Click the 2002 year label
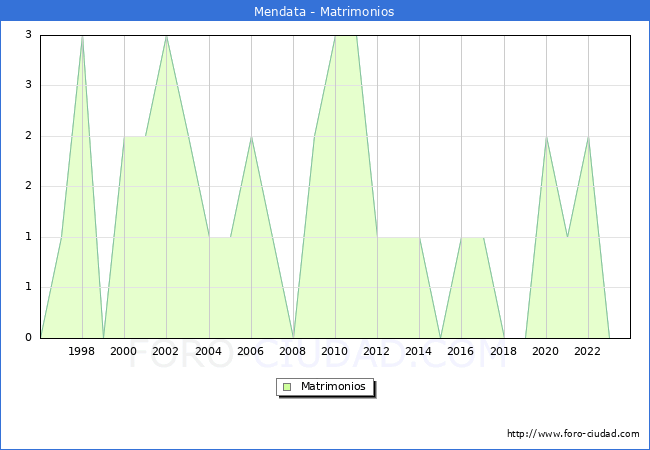The height and width of the screenshot is (450, 650). pos(166,351)
